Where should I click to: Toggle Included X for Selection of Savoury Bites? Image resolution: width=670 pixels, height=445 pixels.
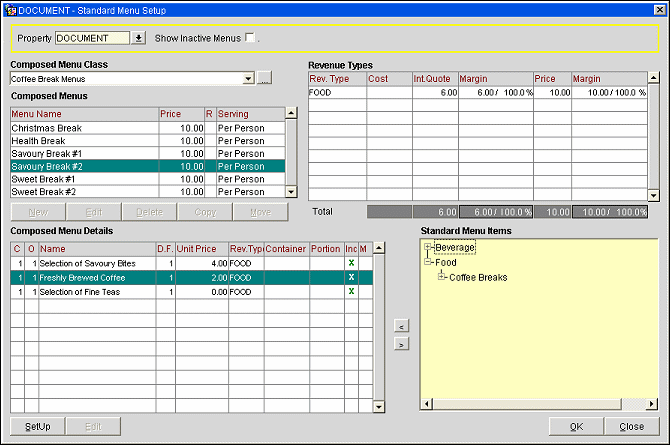click(351, 263)
